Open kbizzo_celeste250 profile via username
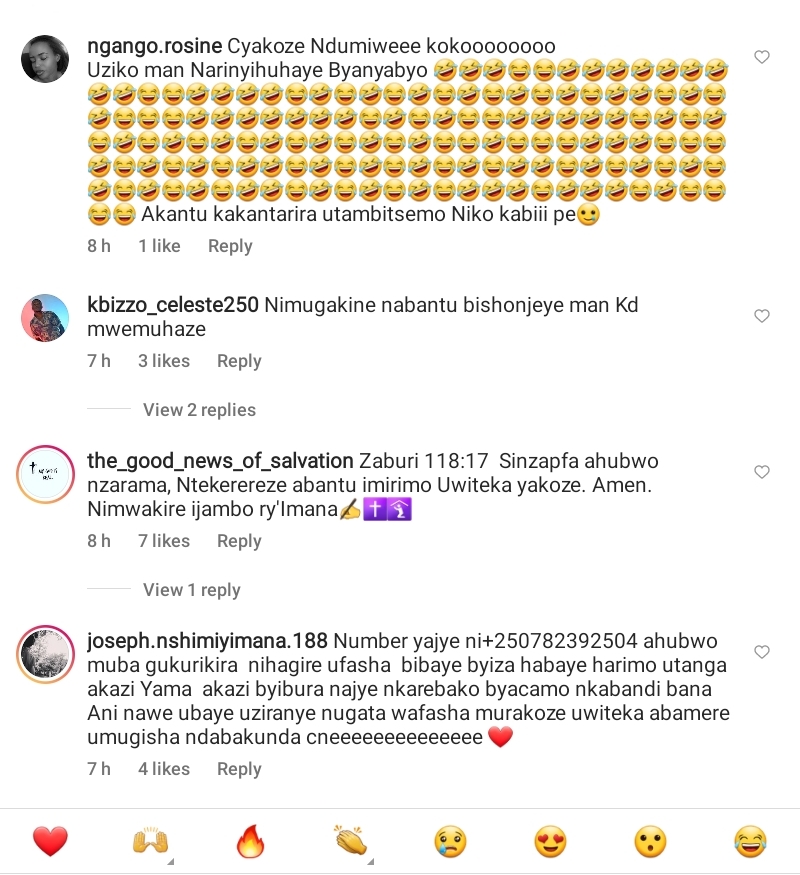800x875 pixels. [173, 305]
